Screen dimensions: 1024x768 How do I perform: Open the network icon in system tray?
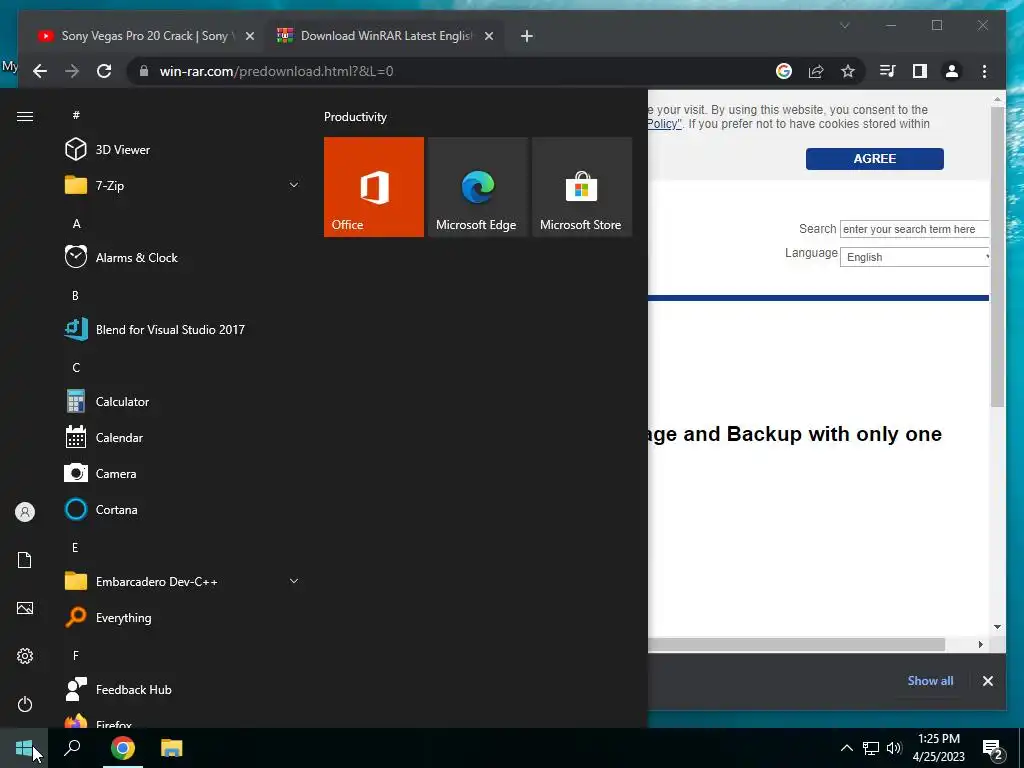(871, 748)
